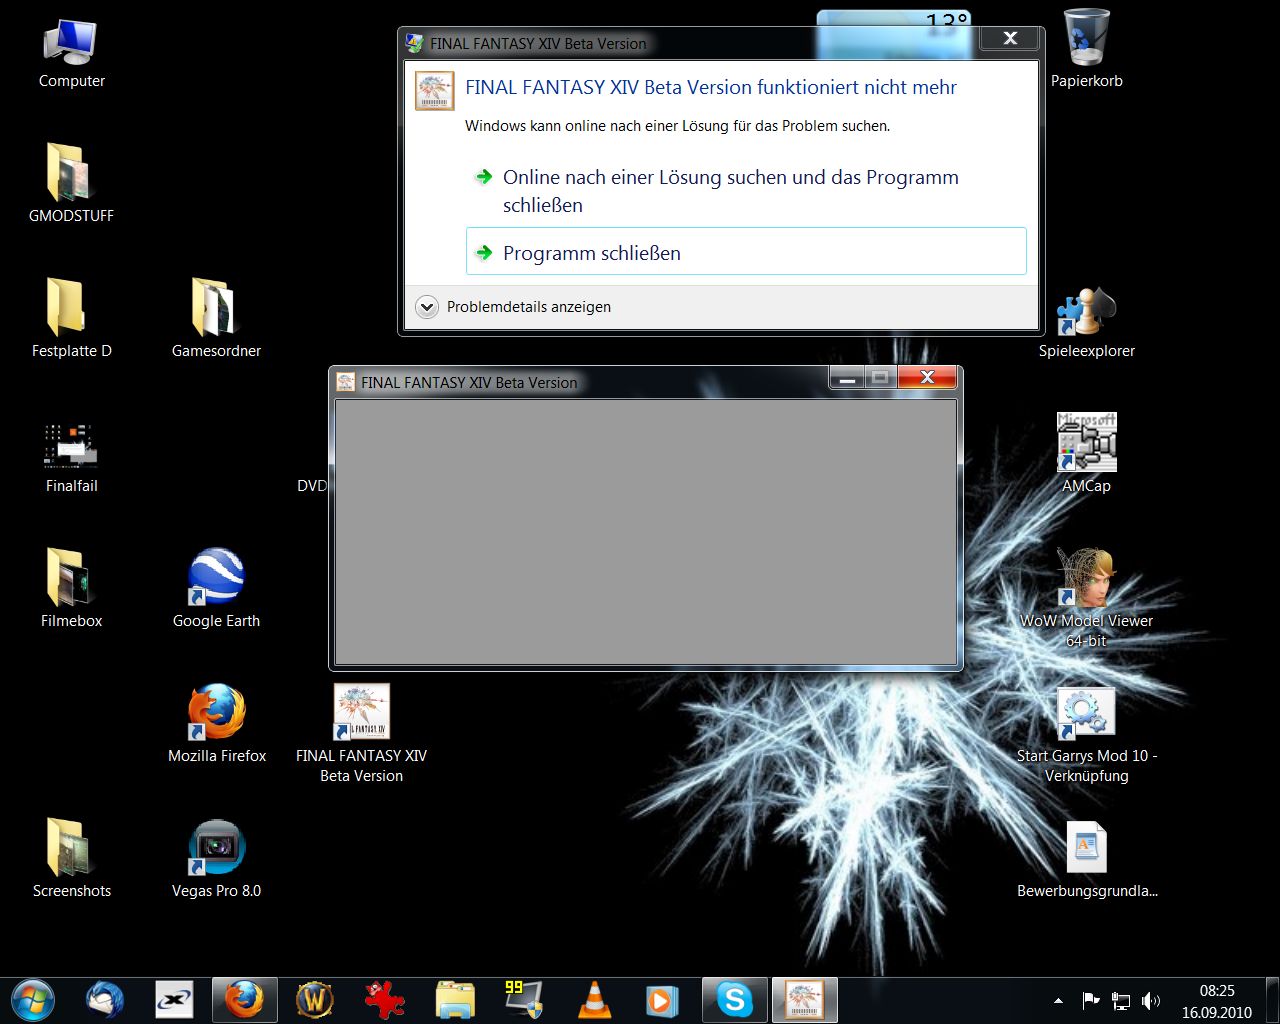
Task: Open the Spieleexplorer shortcut
Action: point(1086,323)
